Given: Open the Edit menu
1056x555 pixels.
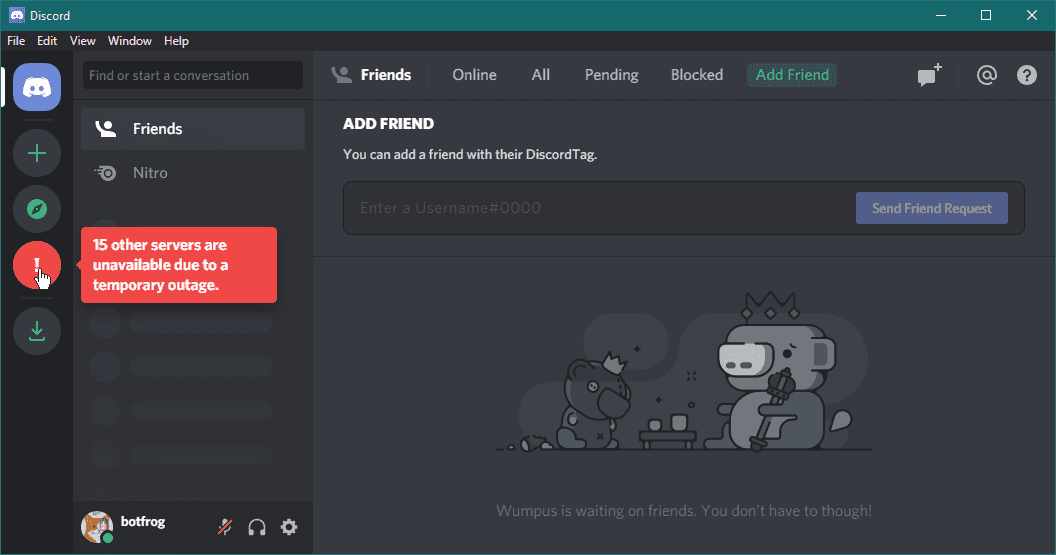Looking at the screenshot, I should [x=47, y=41].
